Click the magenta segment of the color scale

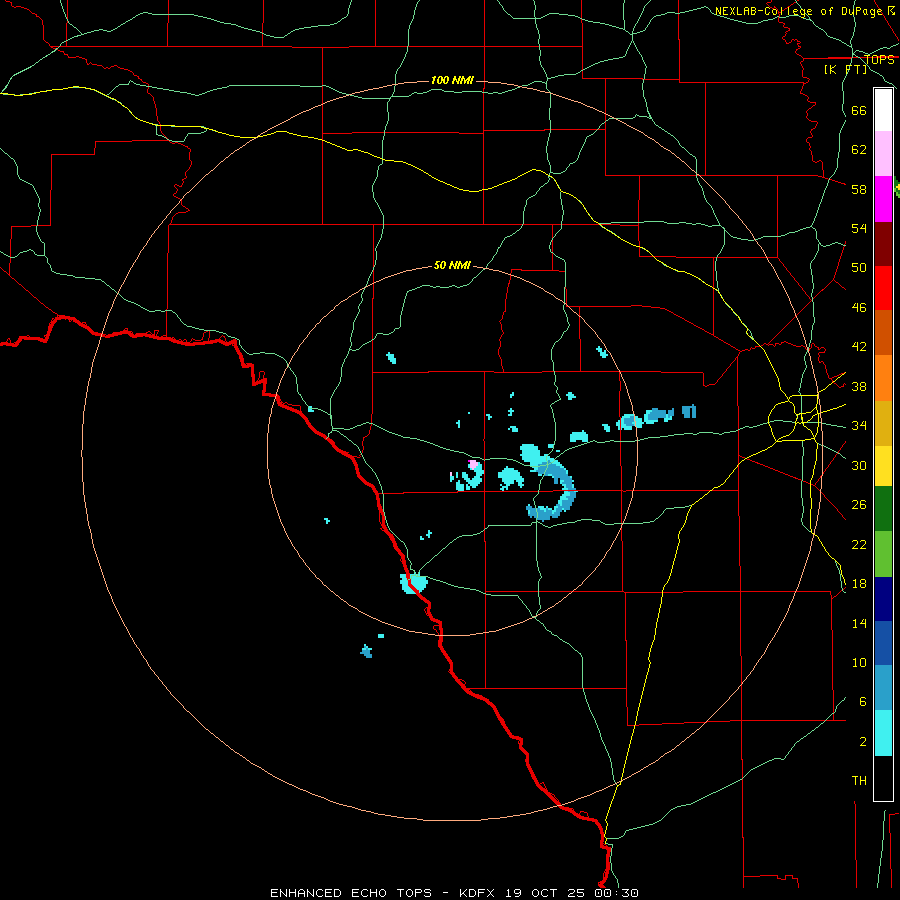point(883,199)
